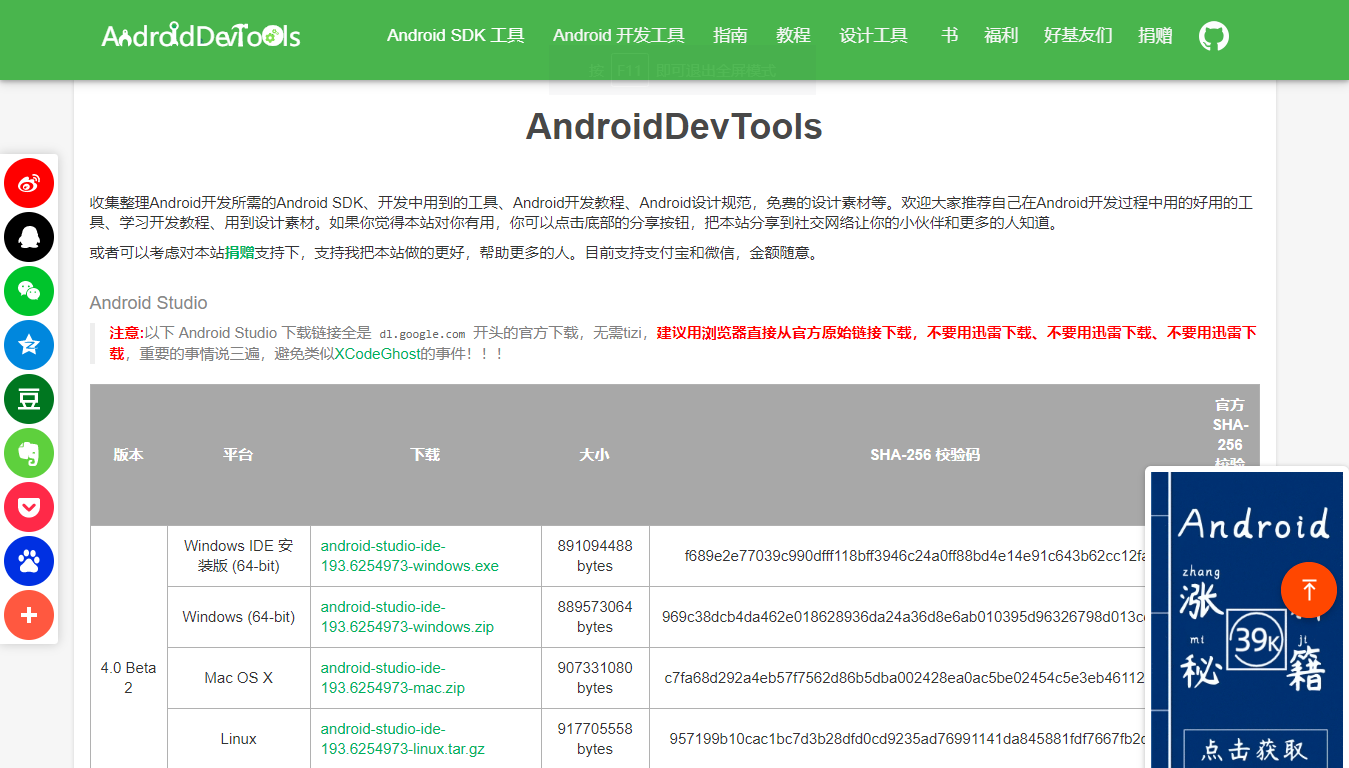Click the 大小 column header

[x=594, y=455]
